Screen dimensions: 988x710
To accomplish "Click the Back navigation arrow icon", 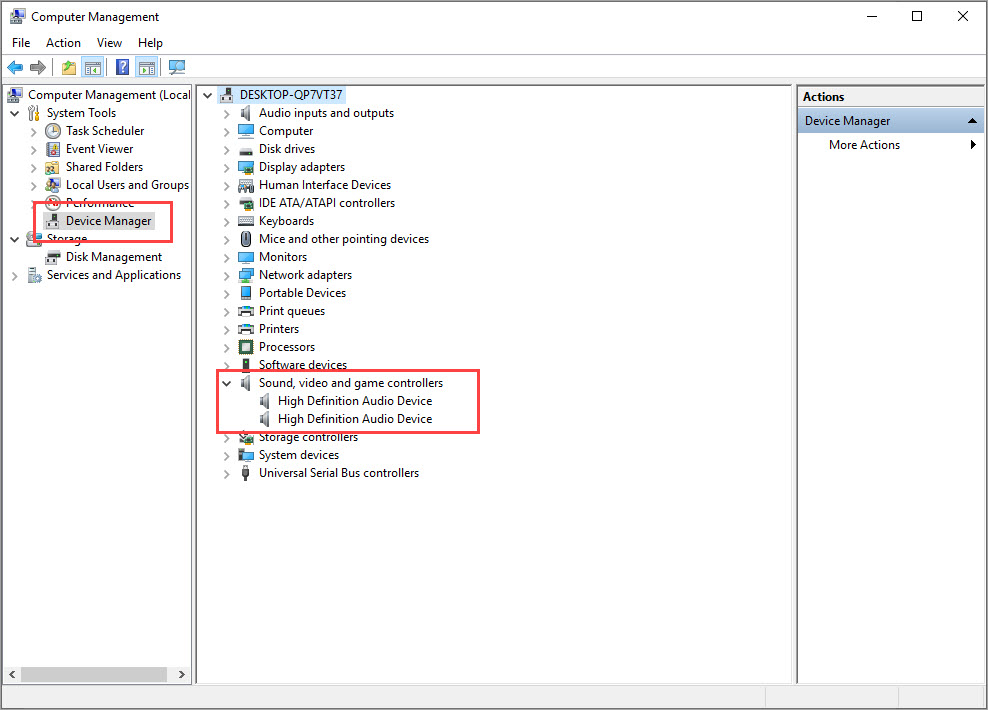I will 15,67.
